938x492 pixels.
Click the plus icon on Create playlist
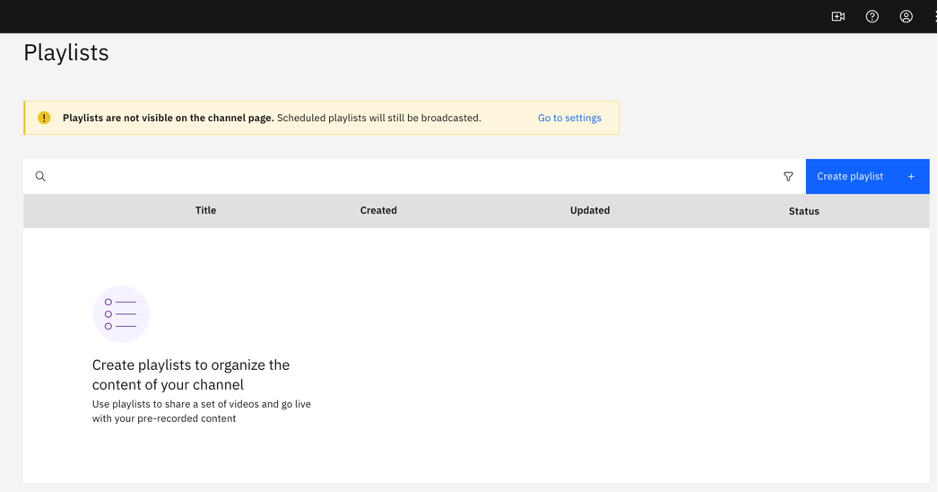911,177
